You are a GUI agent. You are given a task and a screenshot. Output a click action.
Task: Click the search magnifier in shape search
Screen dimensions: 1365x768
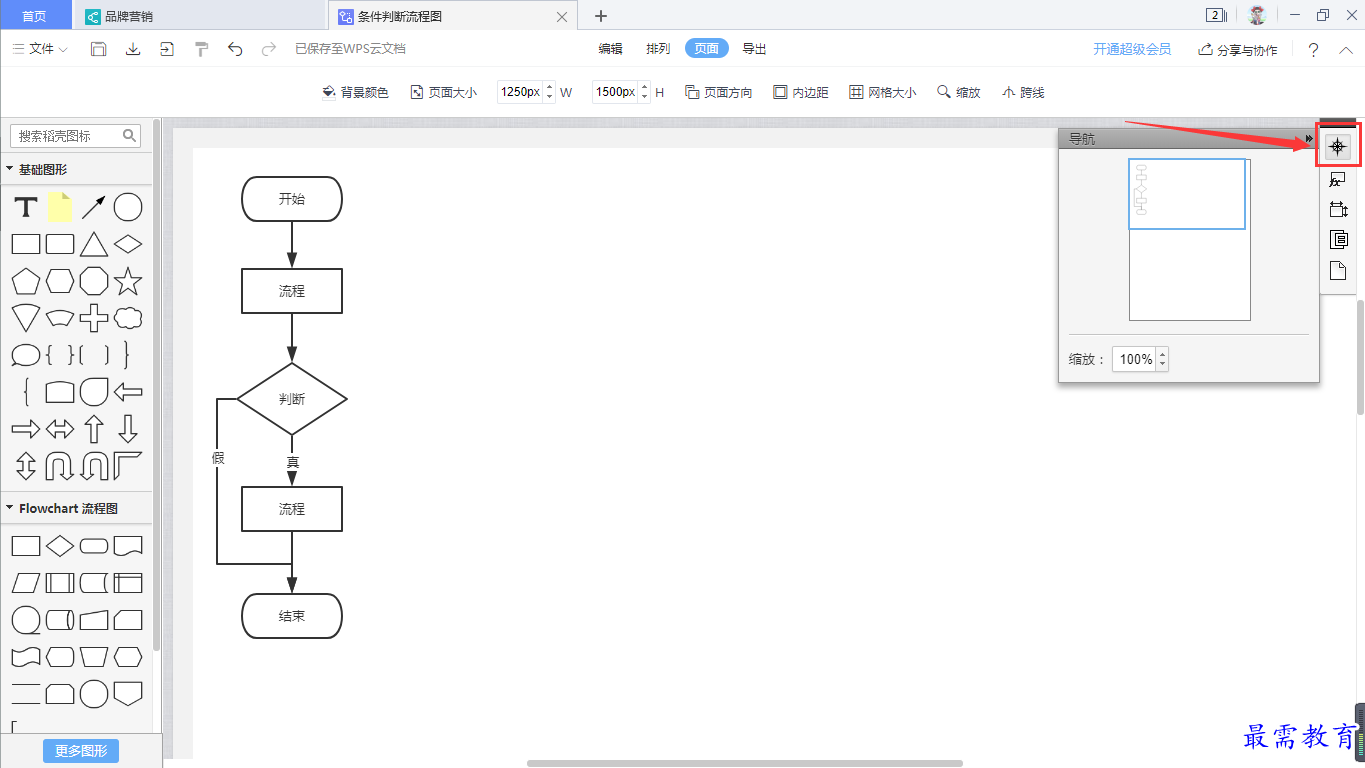129,135
